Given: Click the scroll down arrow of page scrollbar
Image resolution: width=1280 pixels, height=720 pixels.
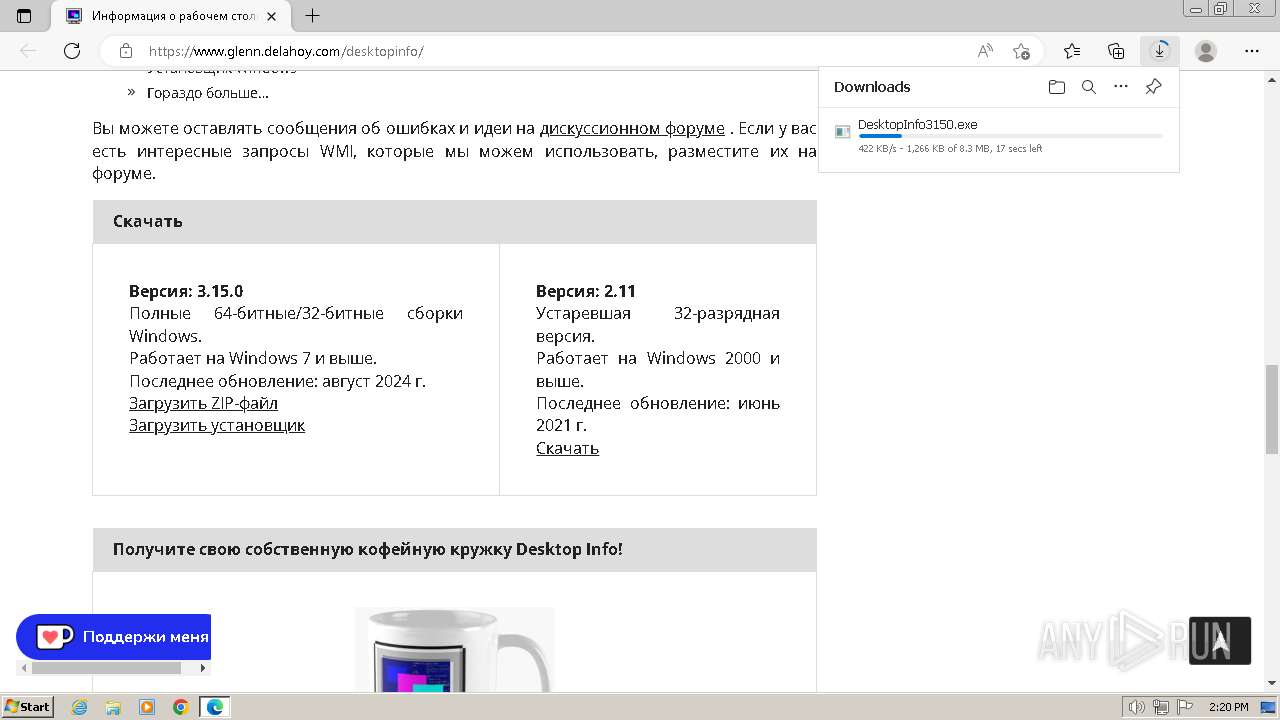Looking at the screenshot, I should 1272,684.
